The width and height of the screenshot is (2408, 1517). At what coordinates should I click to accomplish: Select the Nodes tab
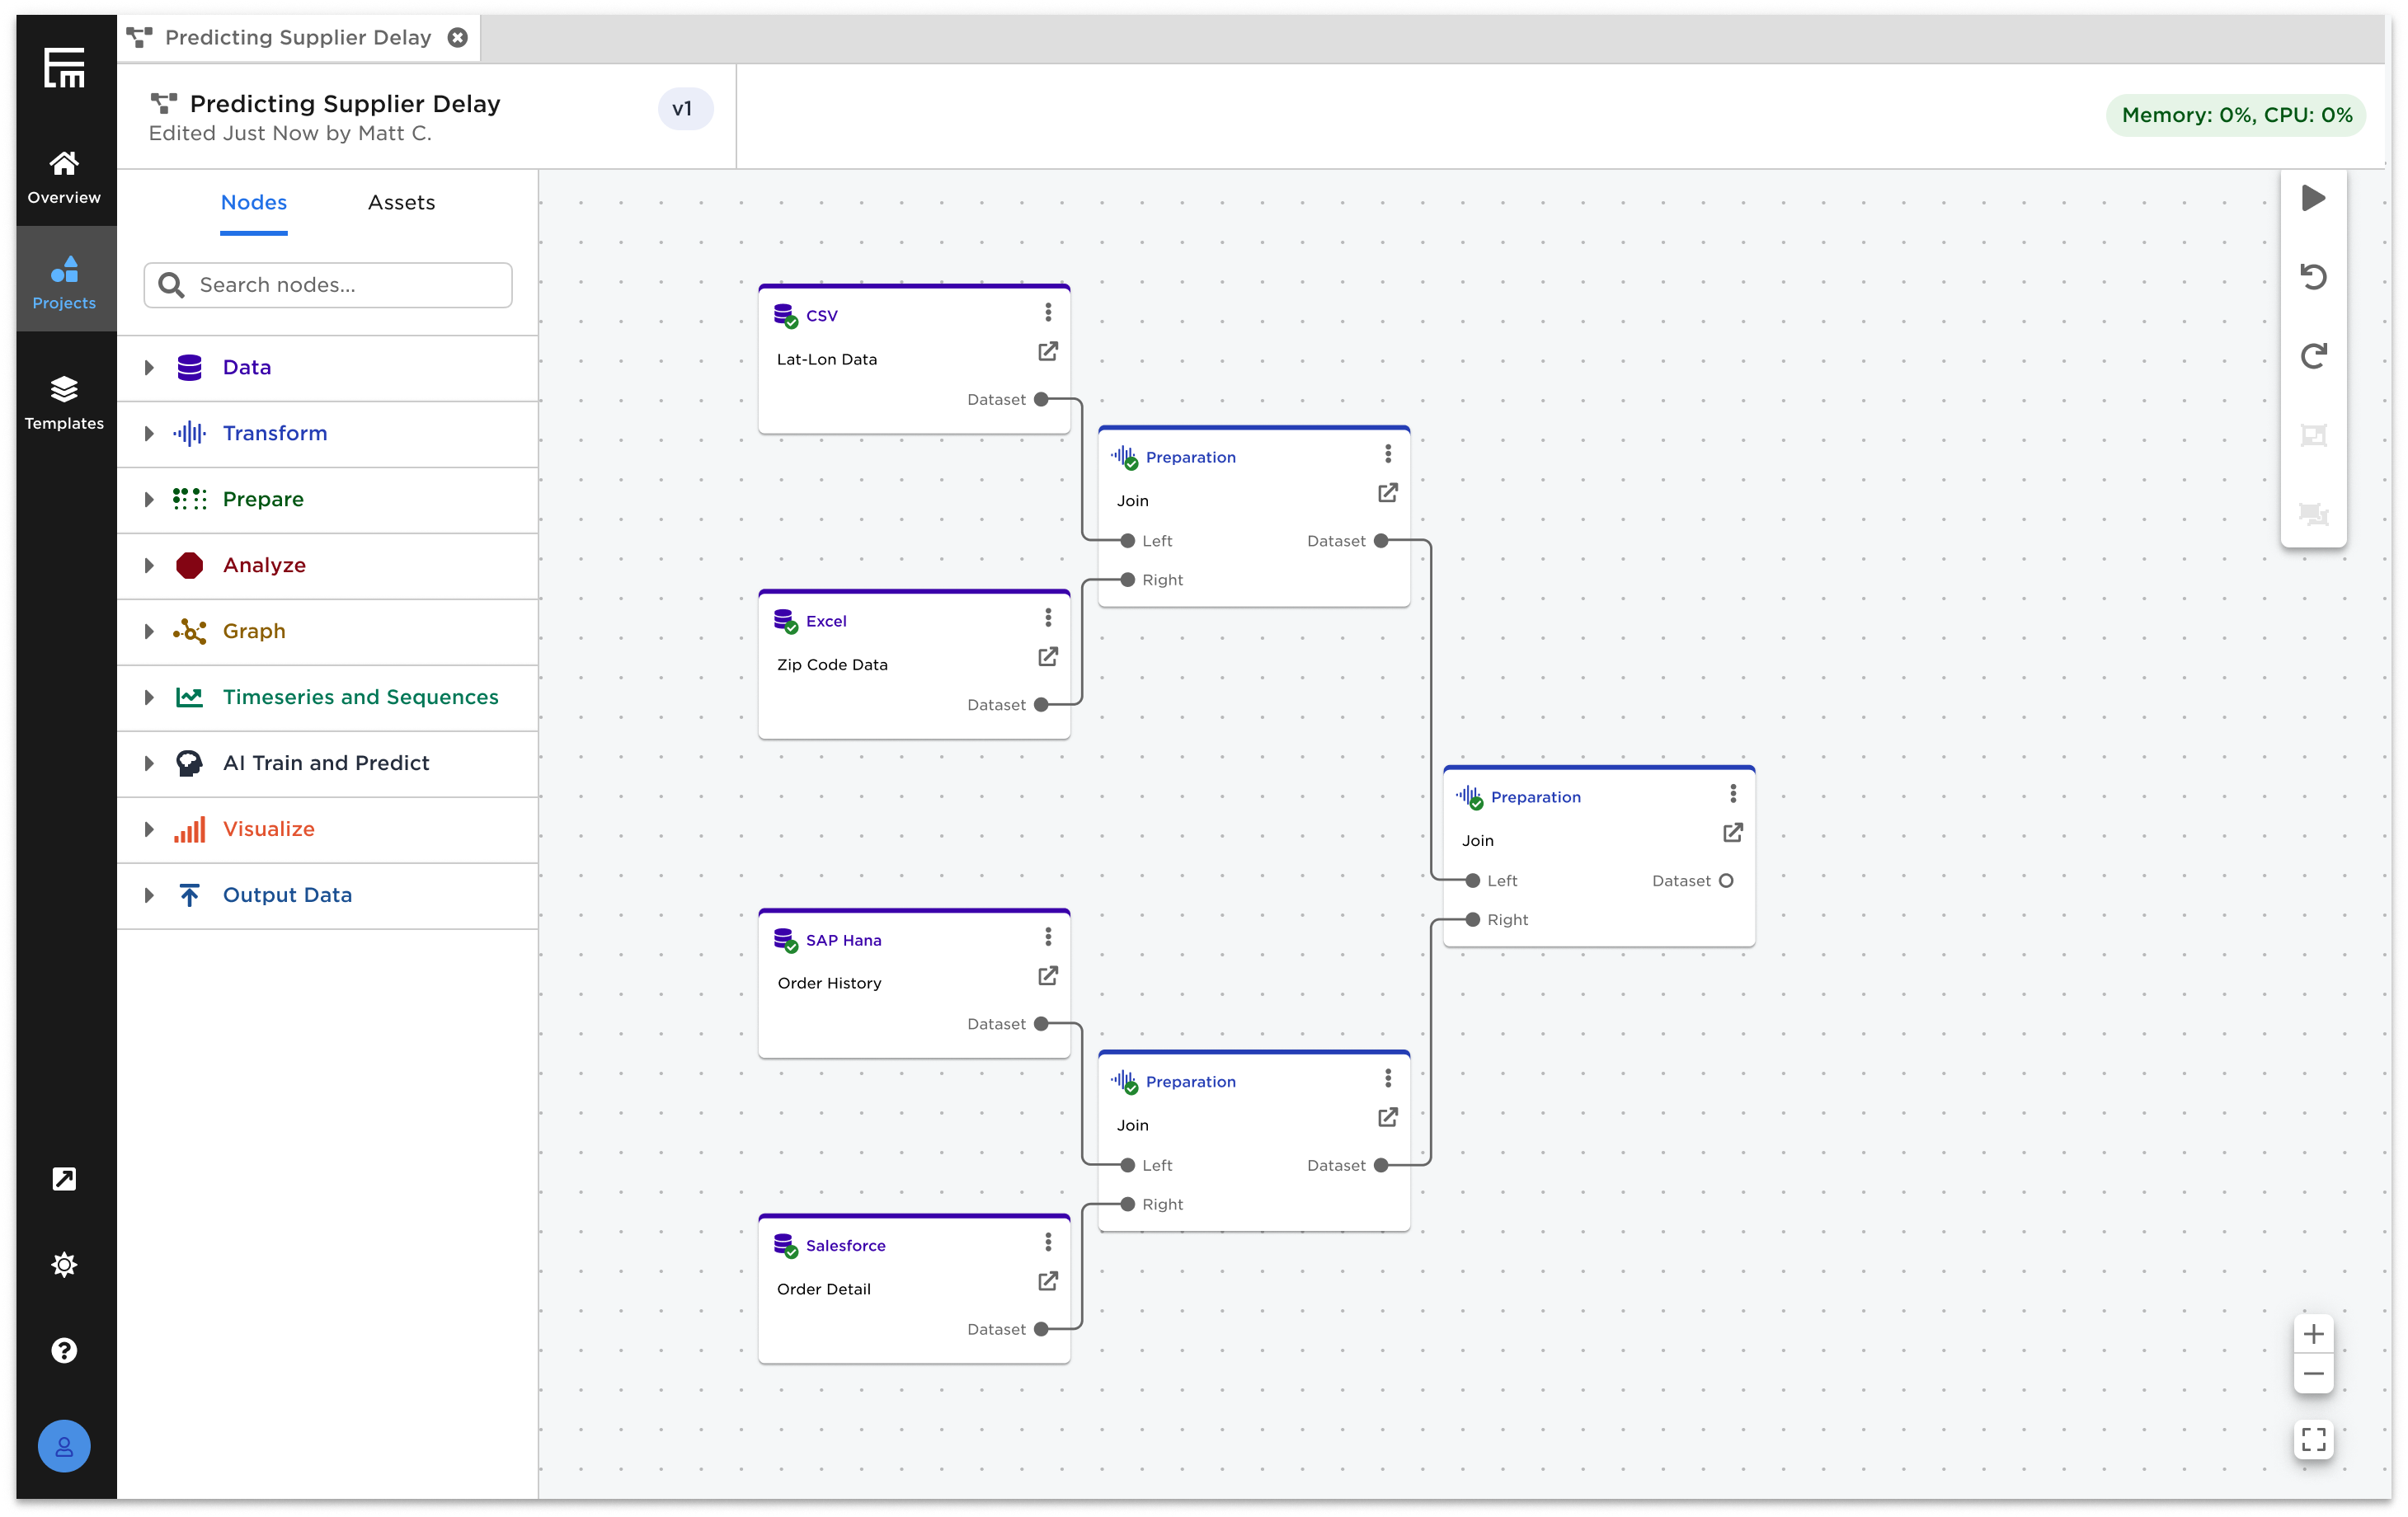(254, 203)
